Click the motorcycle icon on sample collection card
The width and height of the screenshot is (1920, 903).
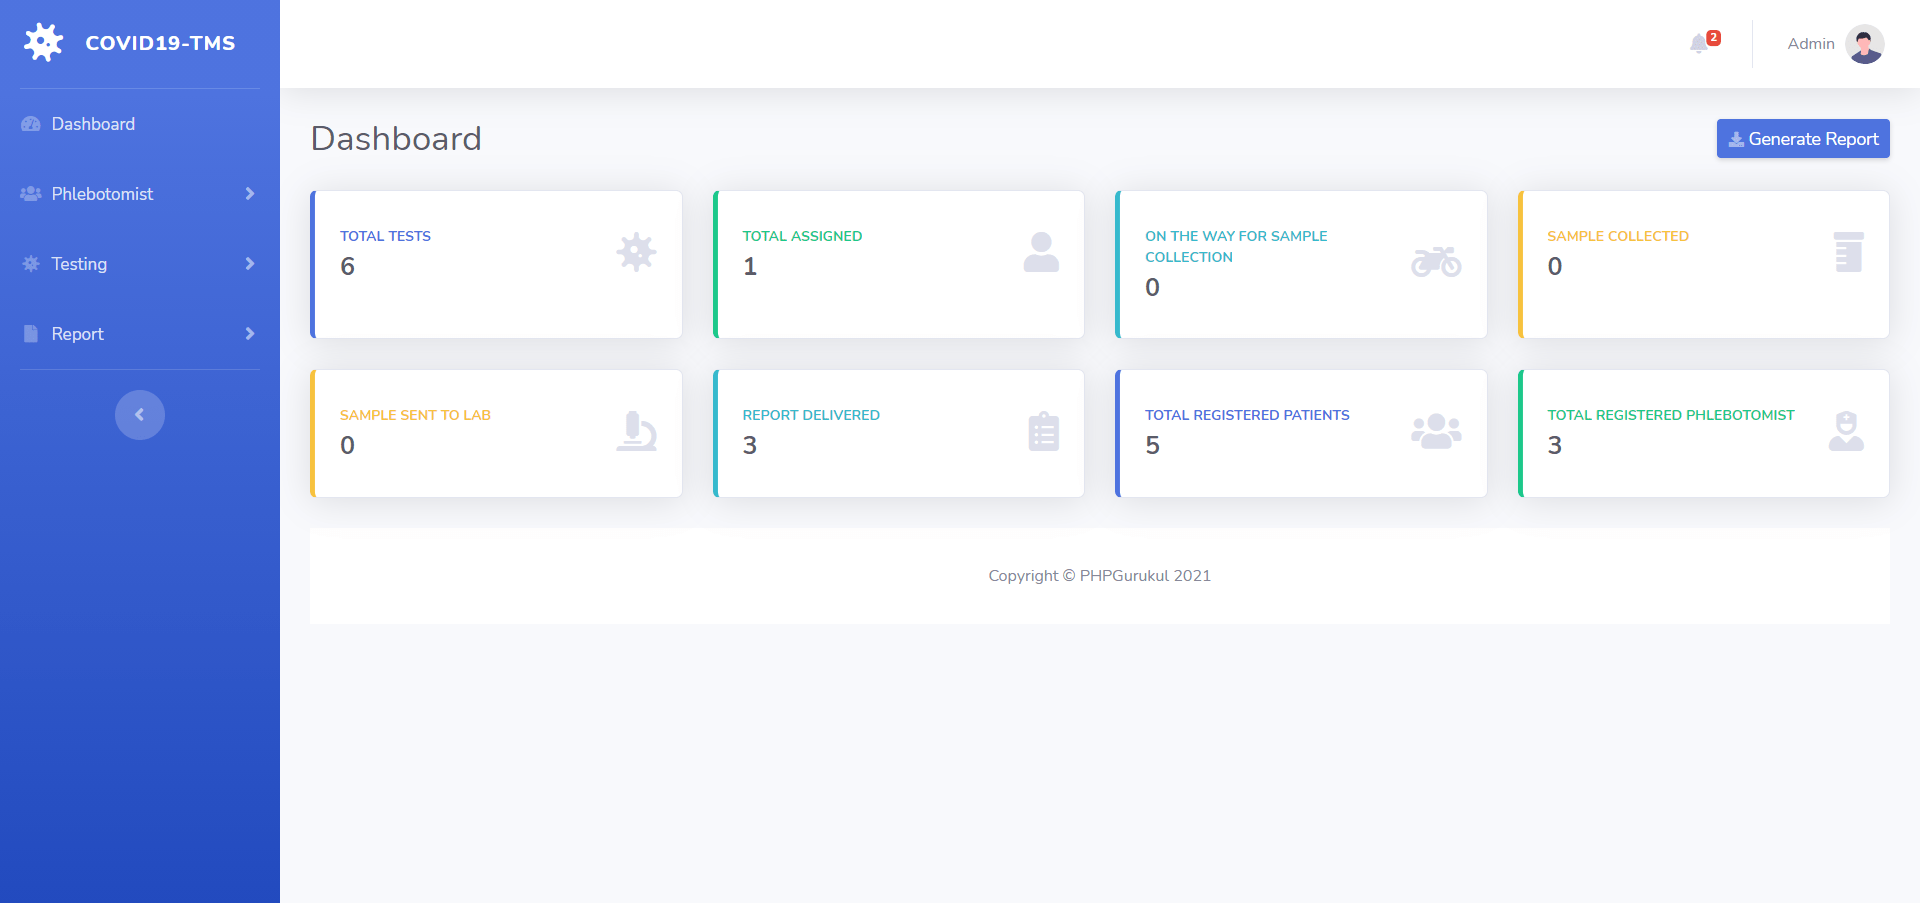pos(1436,262)
